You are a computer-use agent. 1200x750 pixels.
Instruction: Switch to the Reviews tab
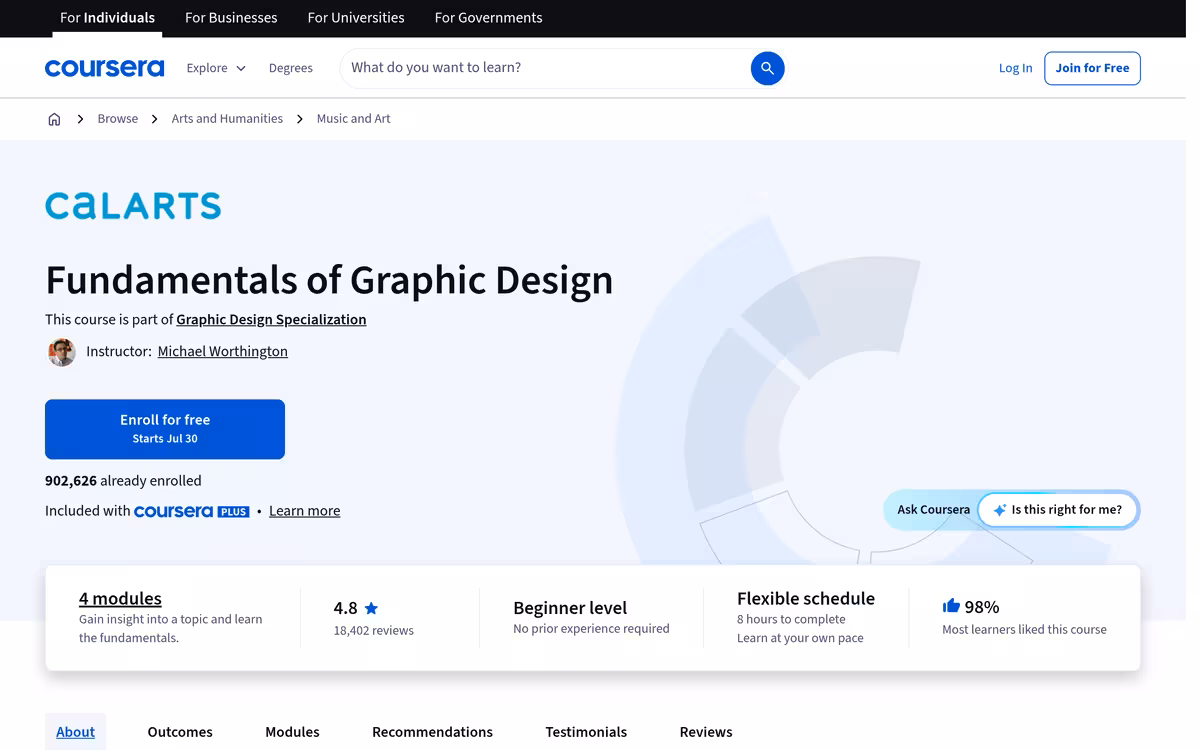pos(706,732)
